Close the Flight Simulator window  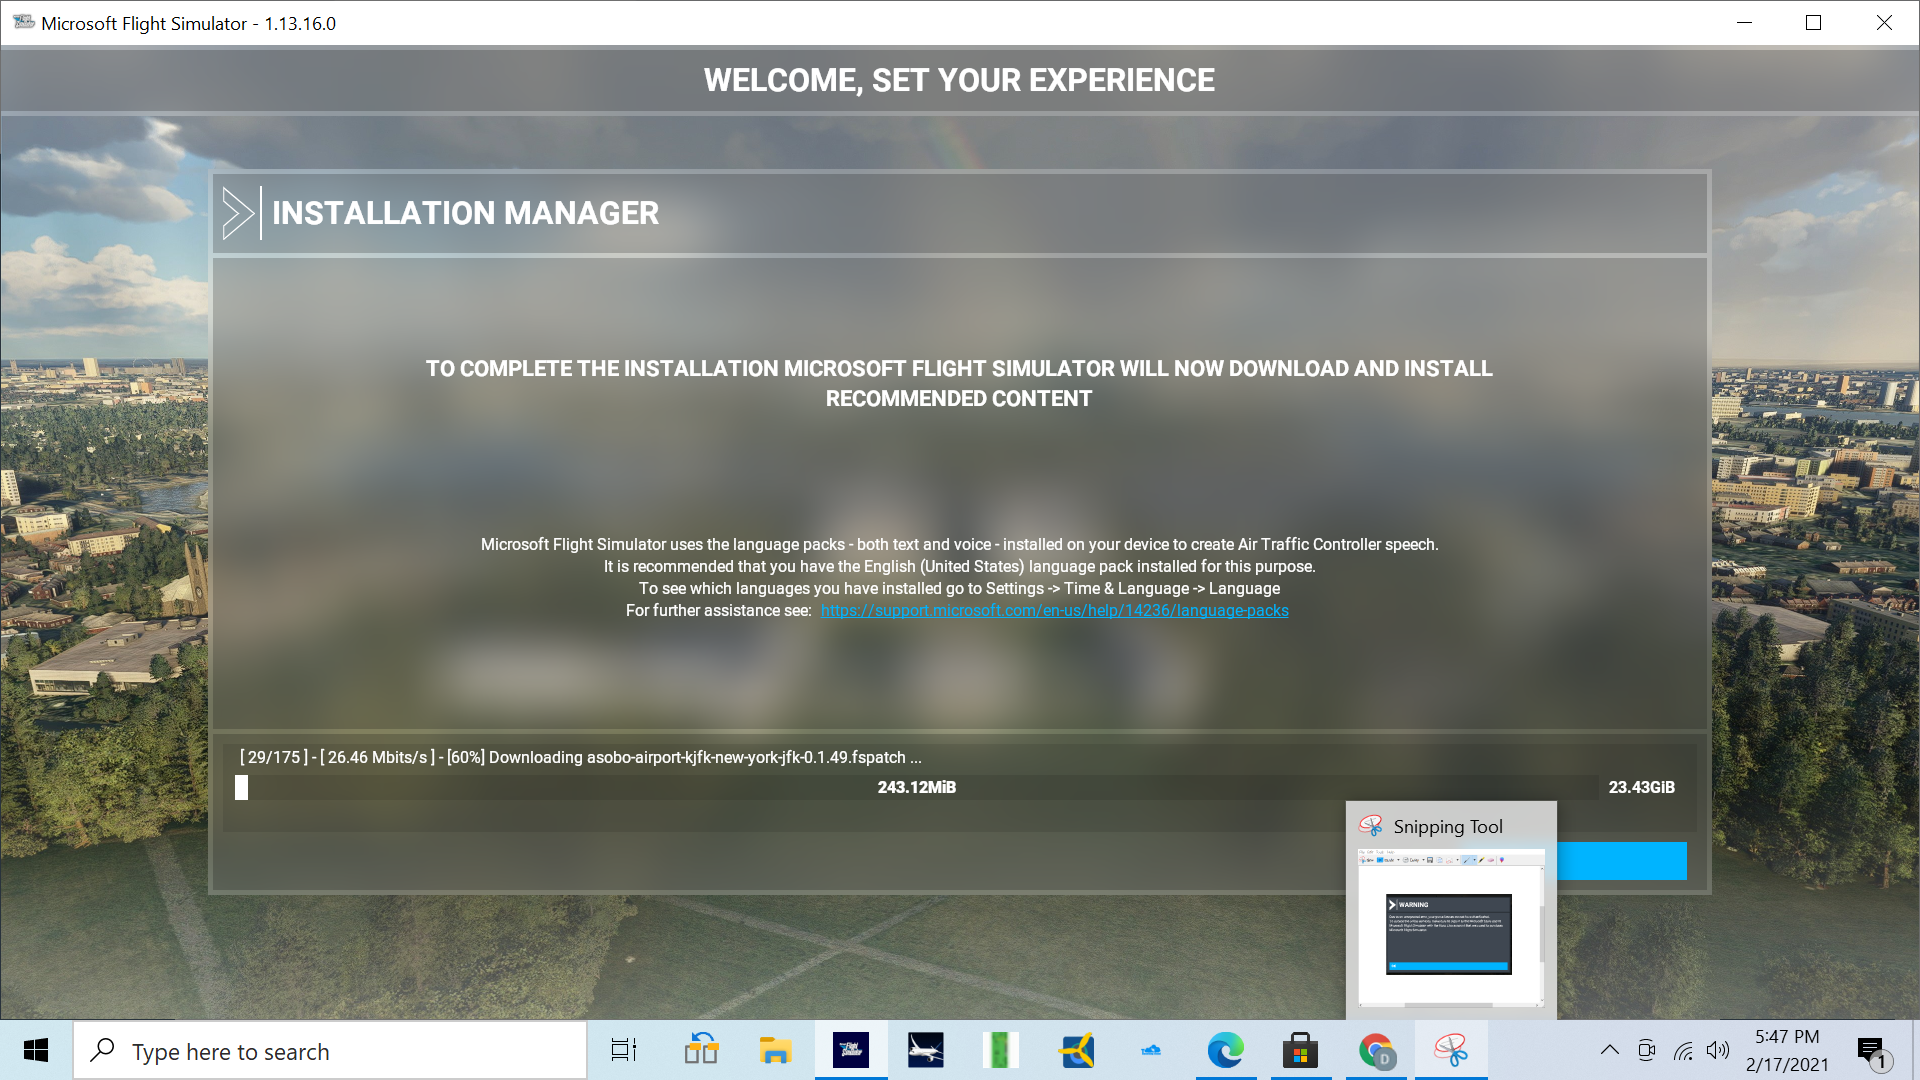click(1884, 23)
